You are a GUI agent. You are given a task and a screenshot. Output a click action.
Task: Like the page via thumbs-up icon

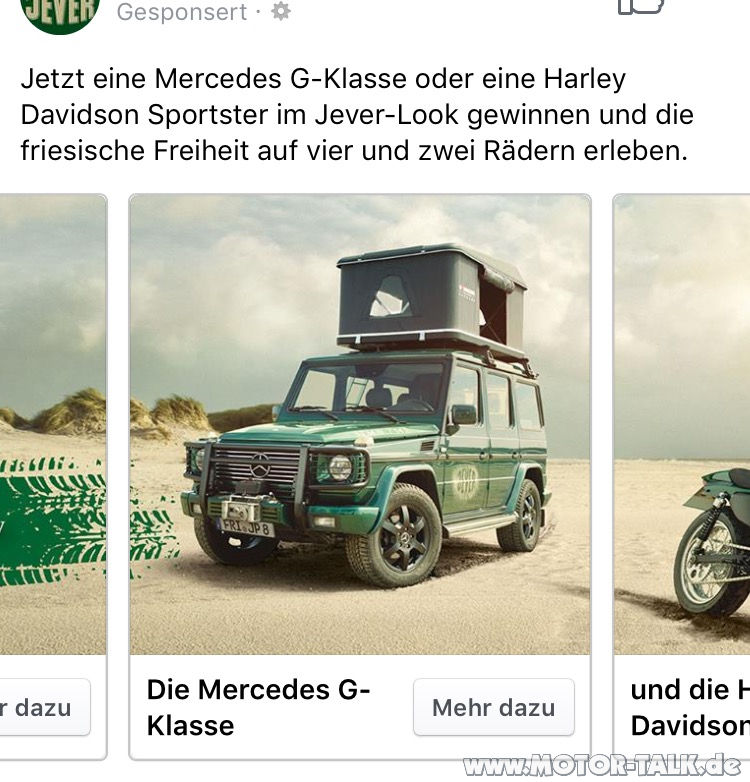[641, 6]
